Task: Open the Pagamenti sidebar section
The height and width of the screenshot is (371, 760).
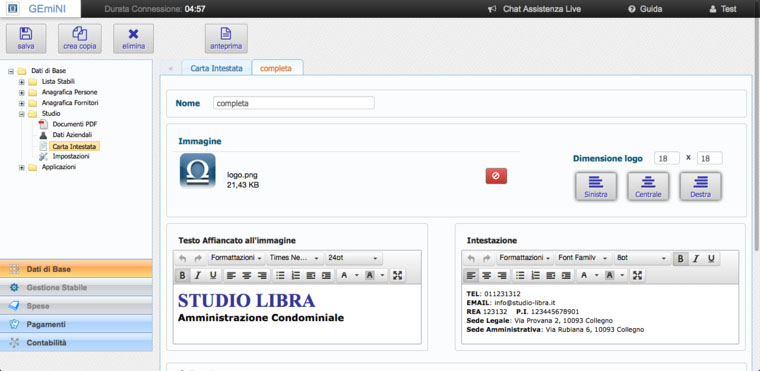Action: pyautogui.click(x=76, y=324)
